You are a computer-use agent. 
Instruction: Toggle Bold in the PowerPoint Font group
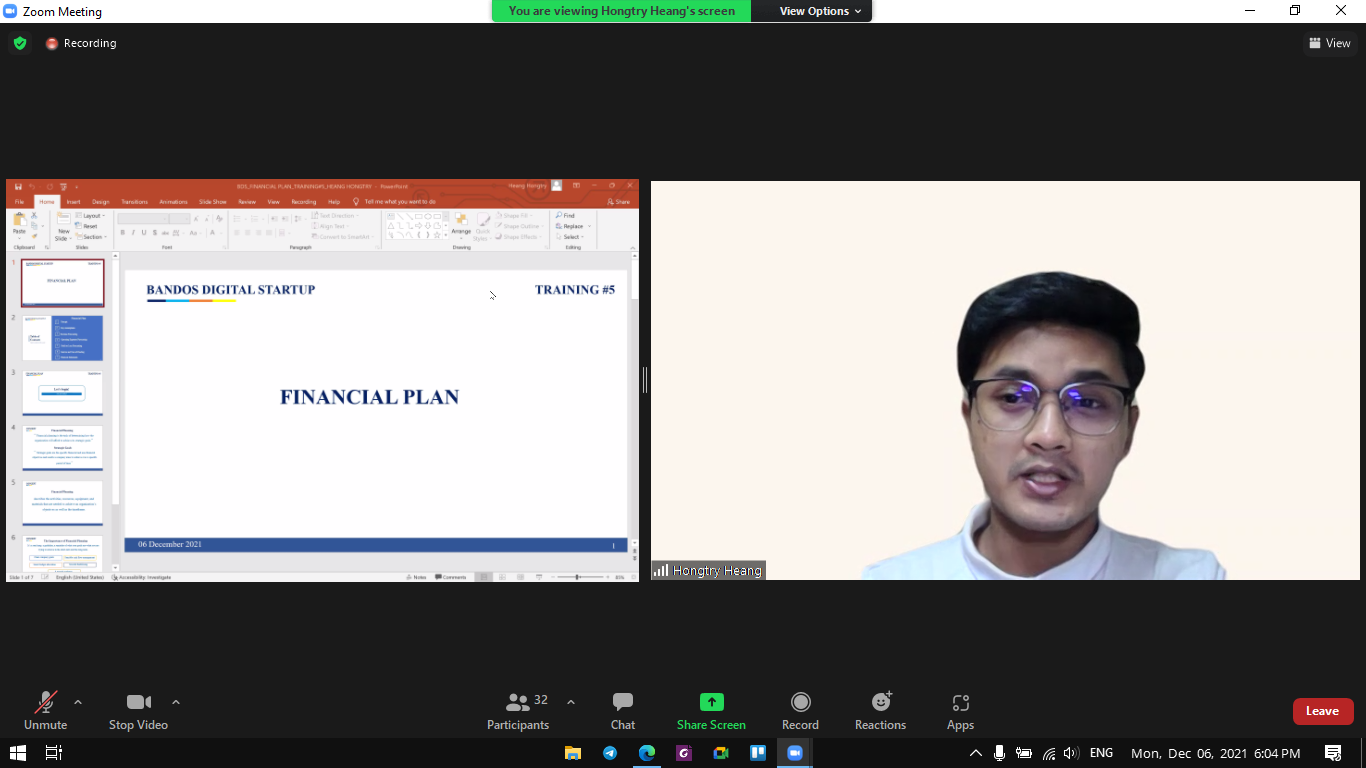pyautogui.click(x=122, y=232)
